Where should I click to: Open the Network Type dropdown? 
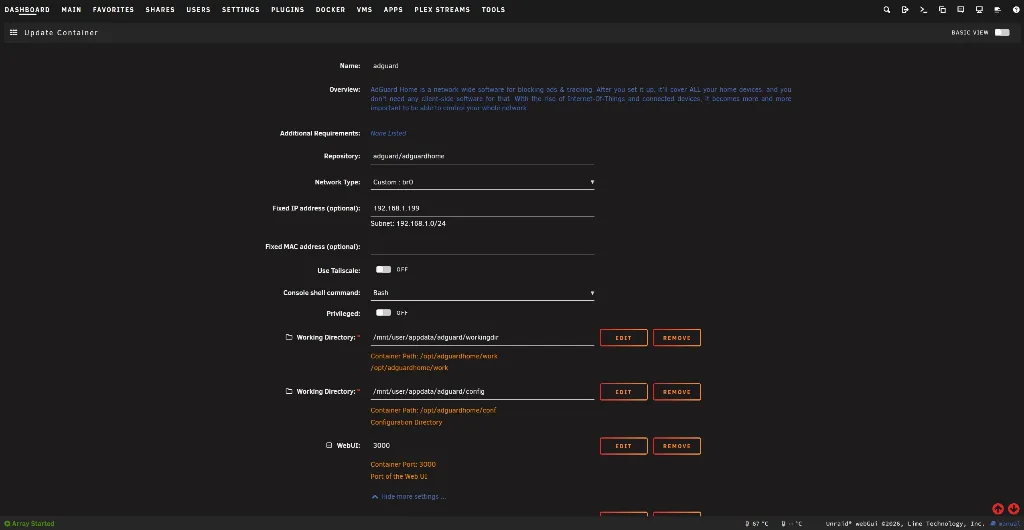[x=482, y=182]
